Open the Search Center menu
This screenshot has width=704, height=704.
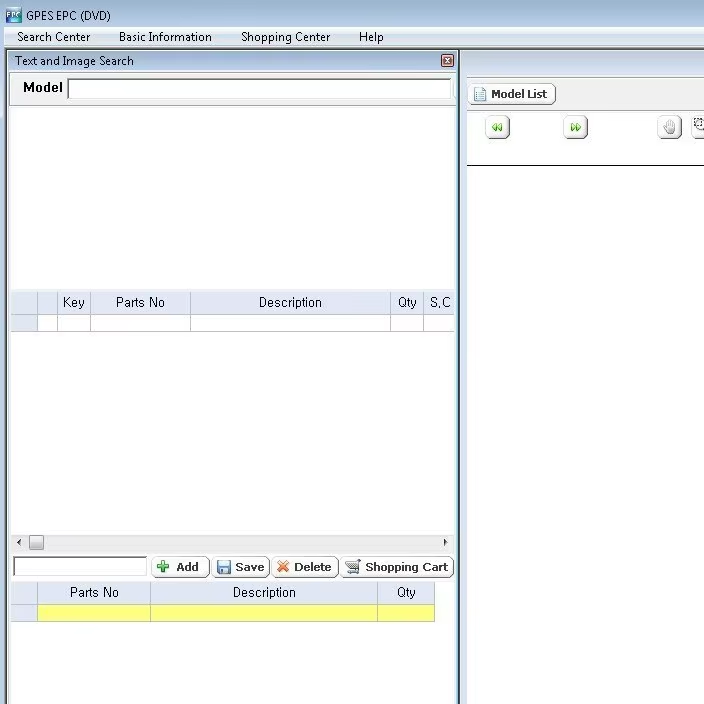[x=53, y=37]
